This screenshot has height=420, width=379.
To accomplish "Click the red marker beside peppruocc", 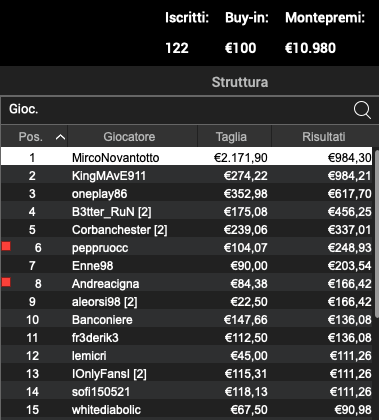I will pos(6,246).
